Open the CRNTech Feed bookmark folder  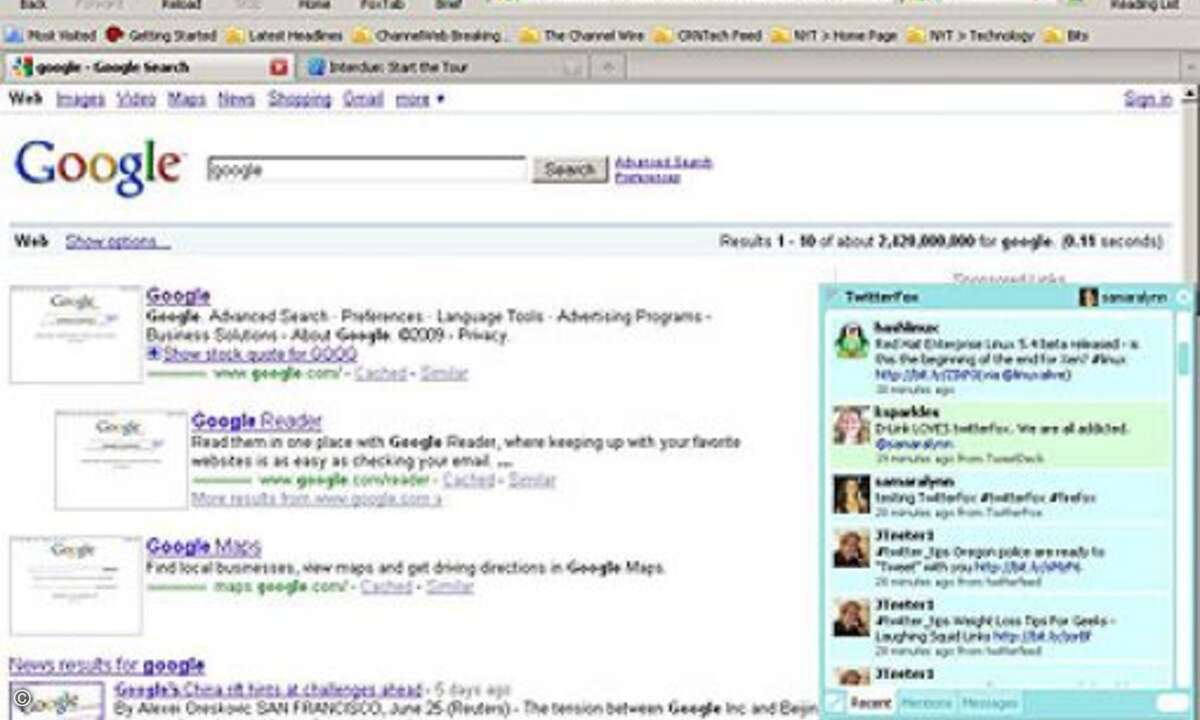point(707,36)
